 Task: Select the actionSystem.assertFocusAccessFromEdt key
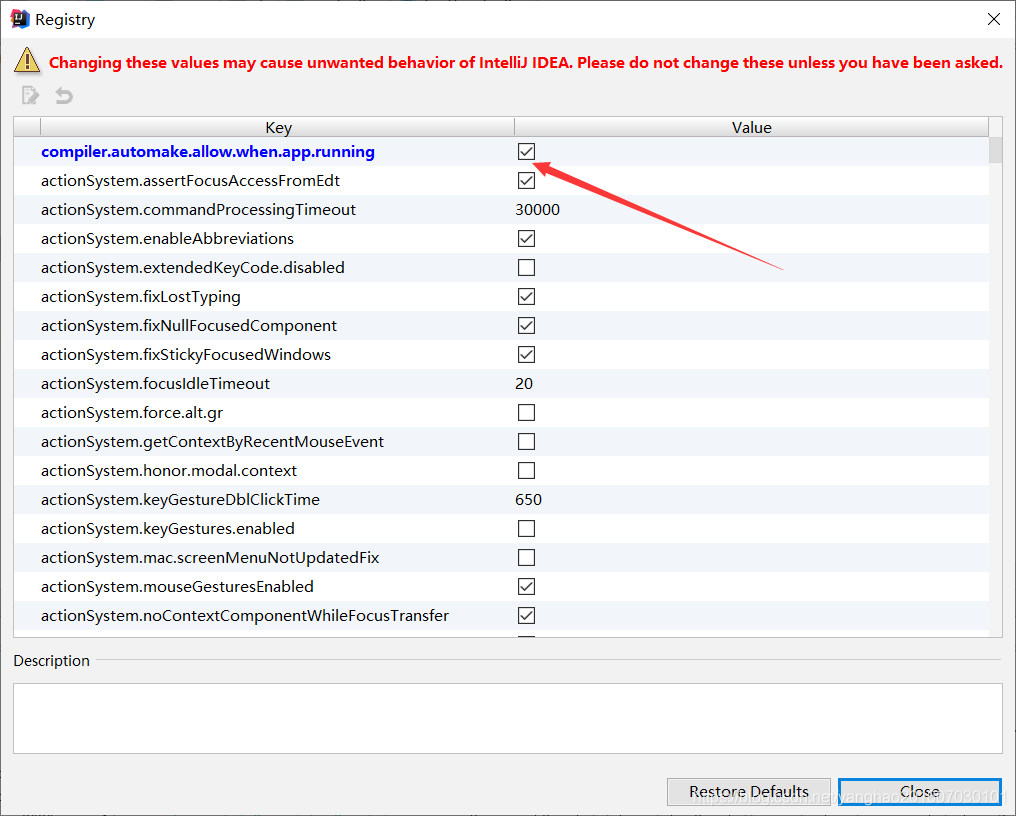(190, 181)
